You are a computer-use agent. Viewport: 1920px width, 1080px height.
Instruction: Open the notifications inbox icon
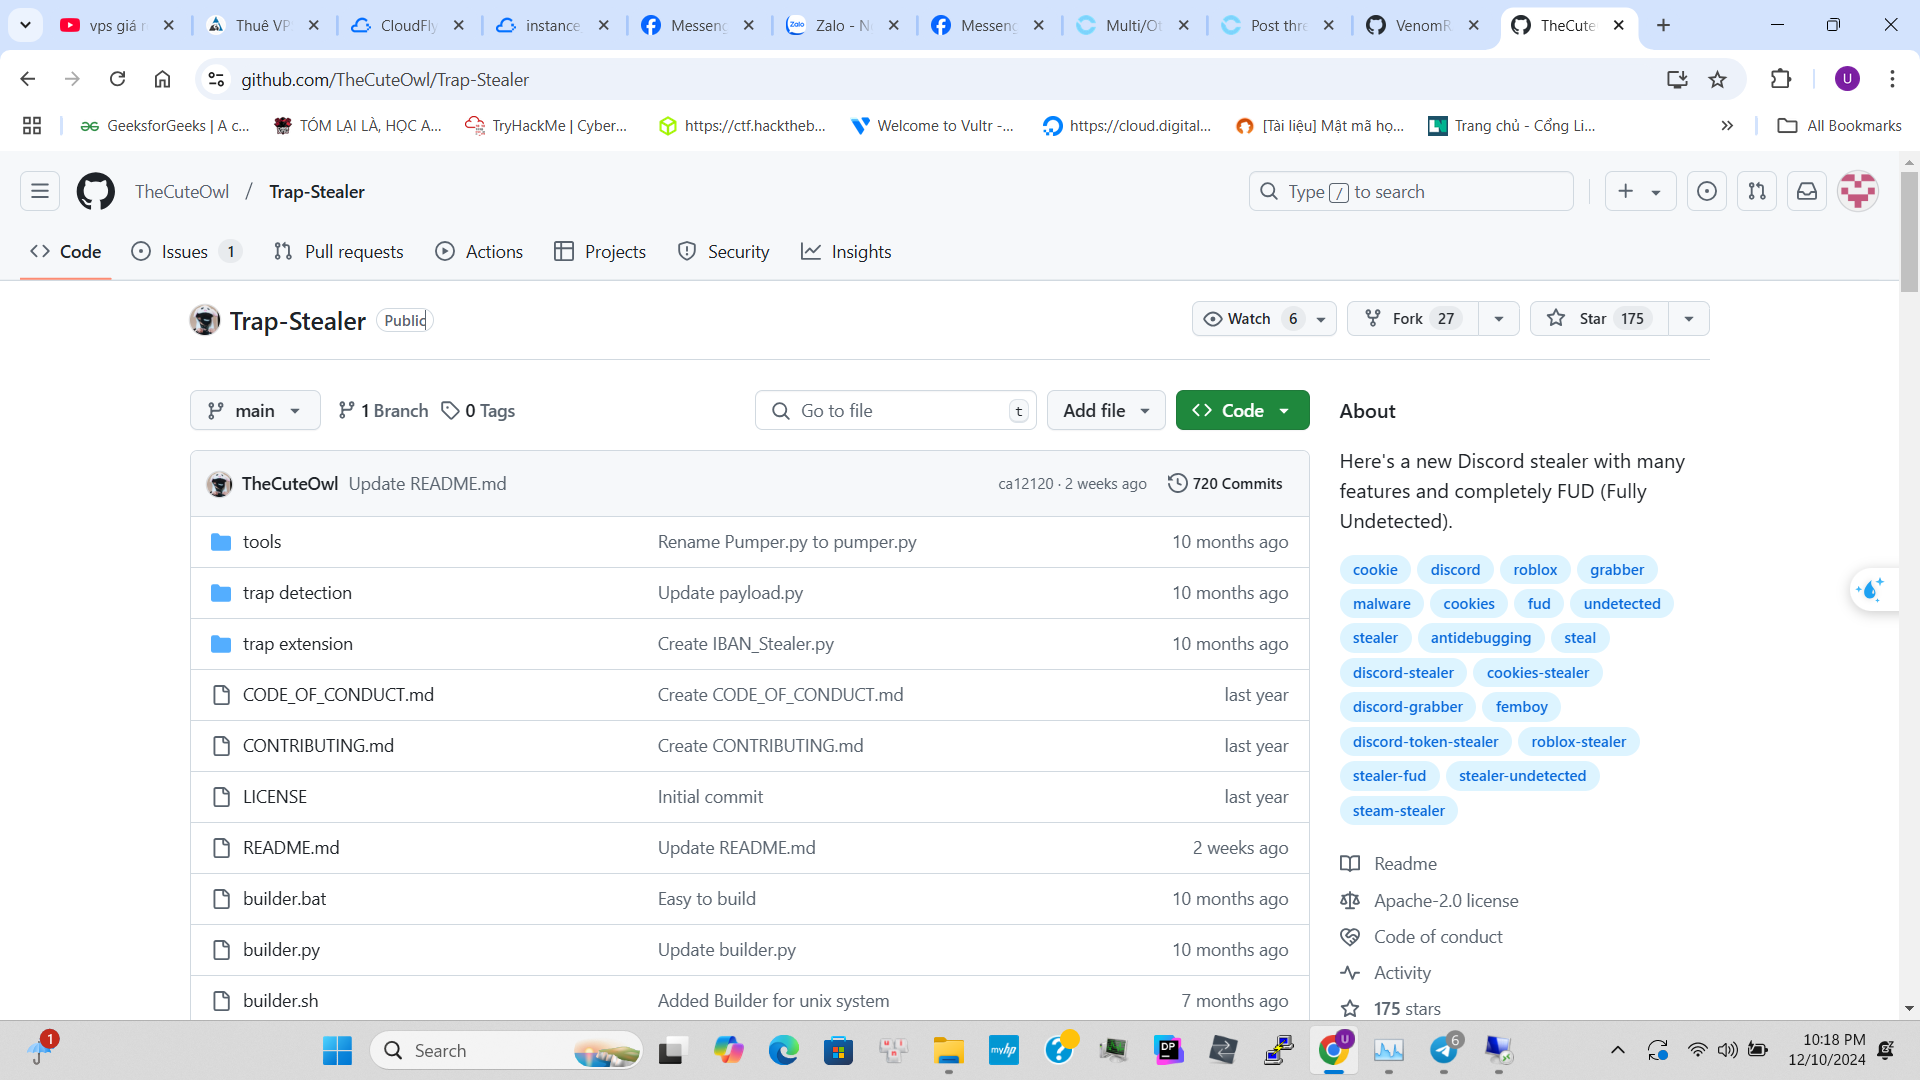pyautogui.click(x=1807, y=191)
